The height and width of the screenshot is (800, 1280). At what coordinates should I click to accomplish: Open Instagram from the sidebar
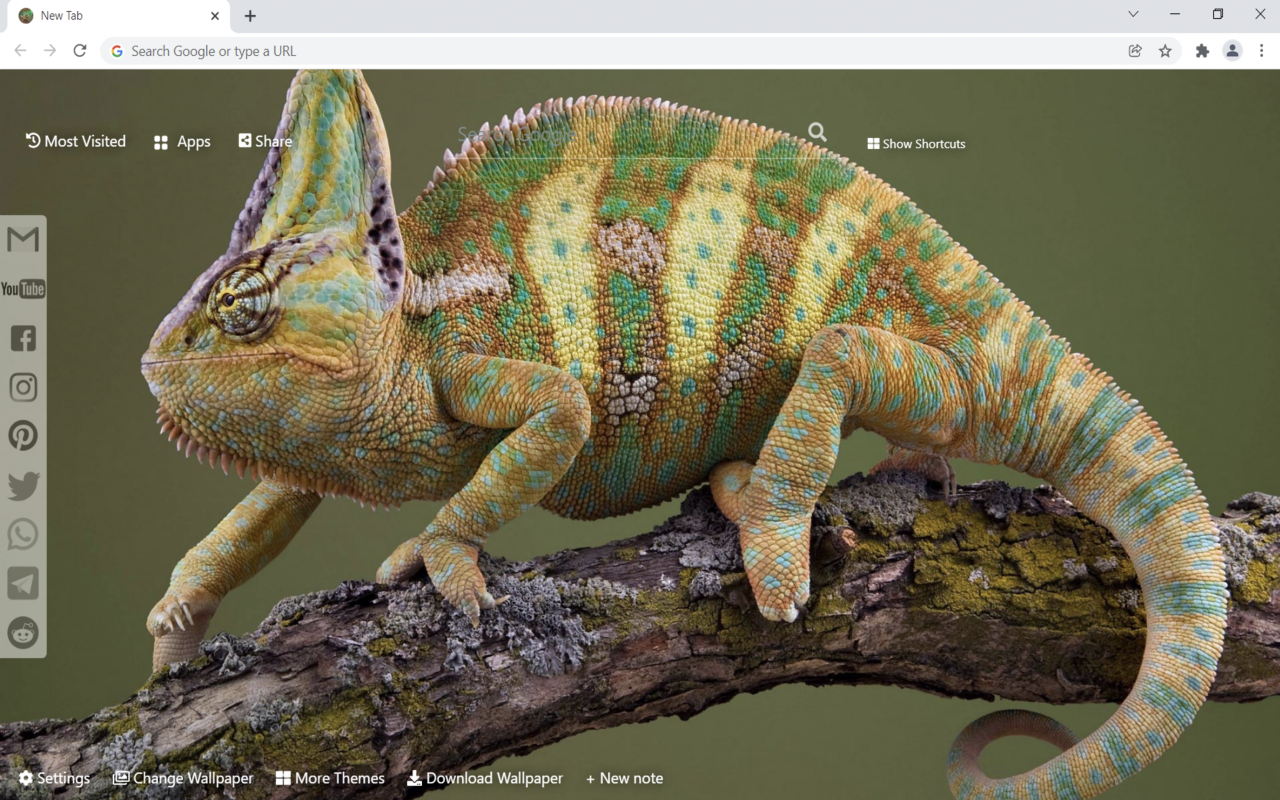coord(23,387)
